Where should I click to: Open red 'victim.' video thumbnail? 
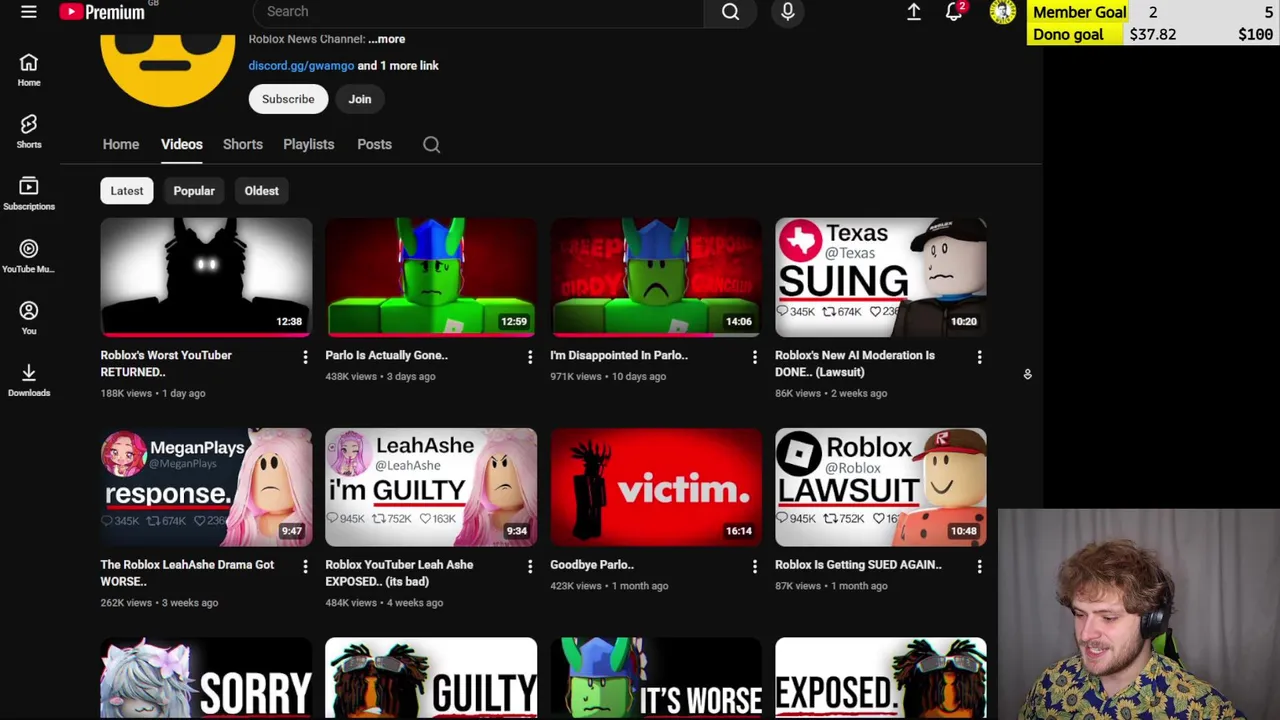[656, 487]
